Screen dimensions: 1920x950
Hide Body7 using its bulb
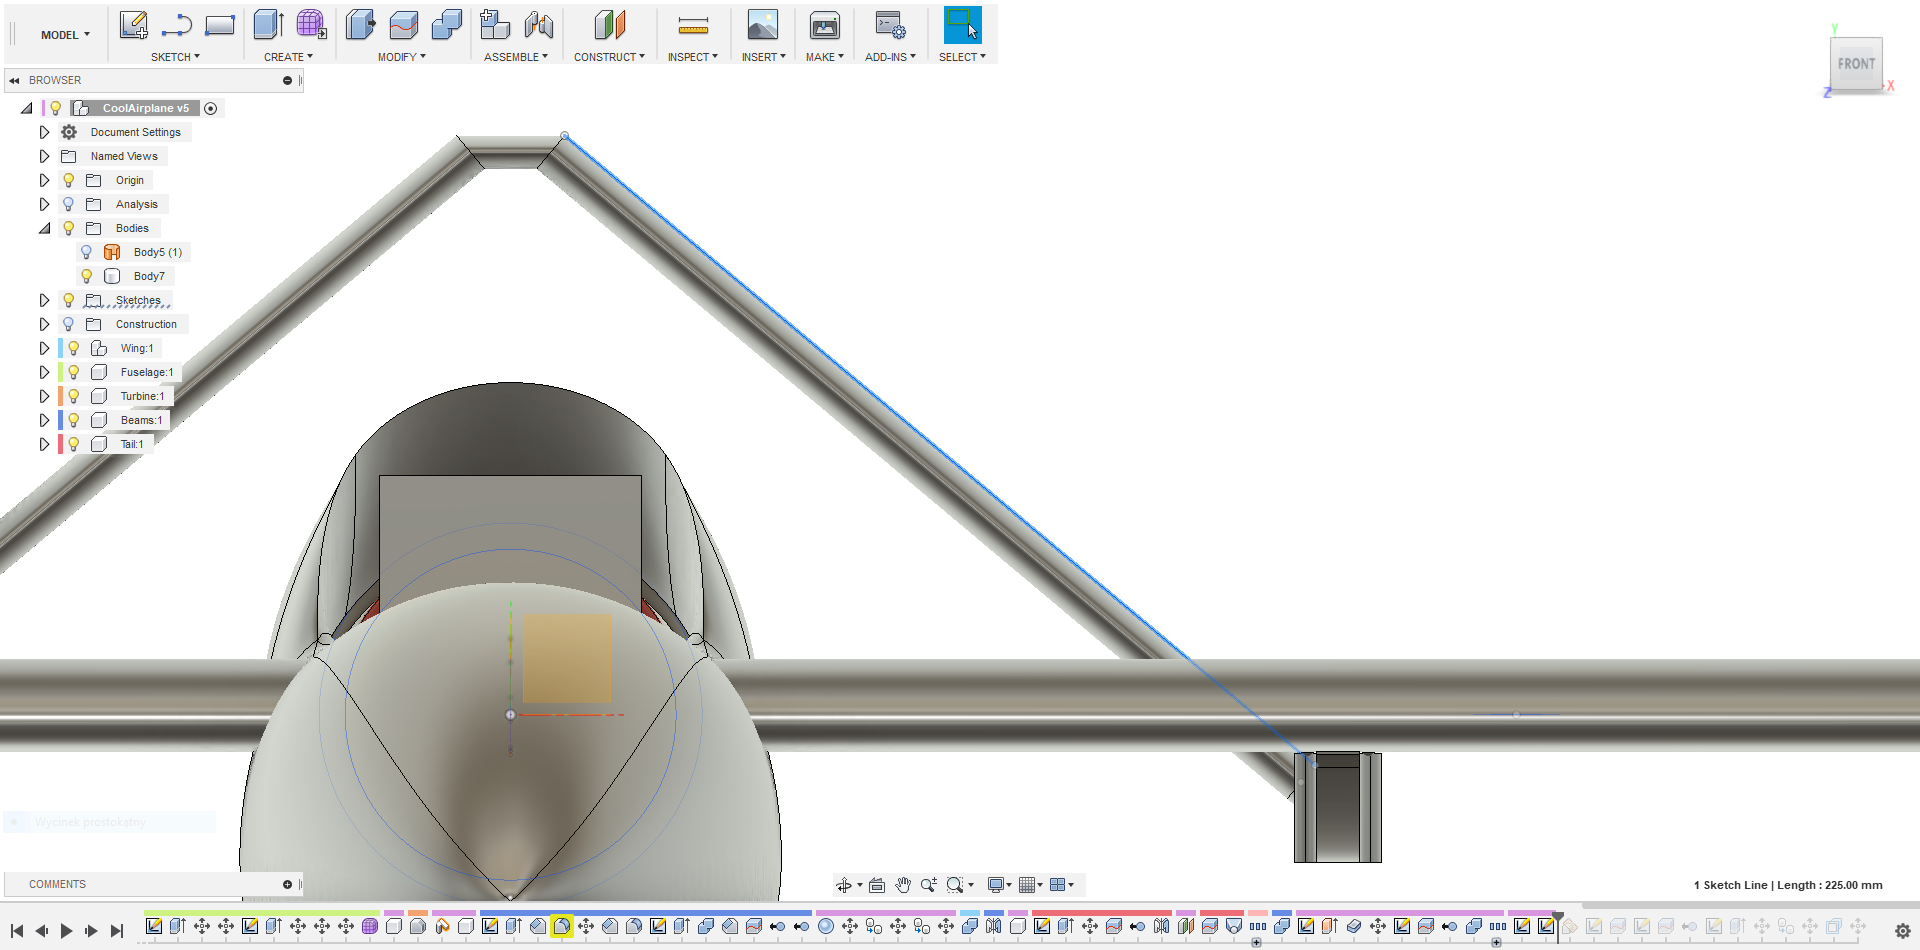(86, 276)
